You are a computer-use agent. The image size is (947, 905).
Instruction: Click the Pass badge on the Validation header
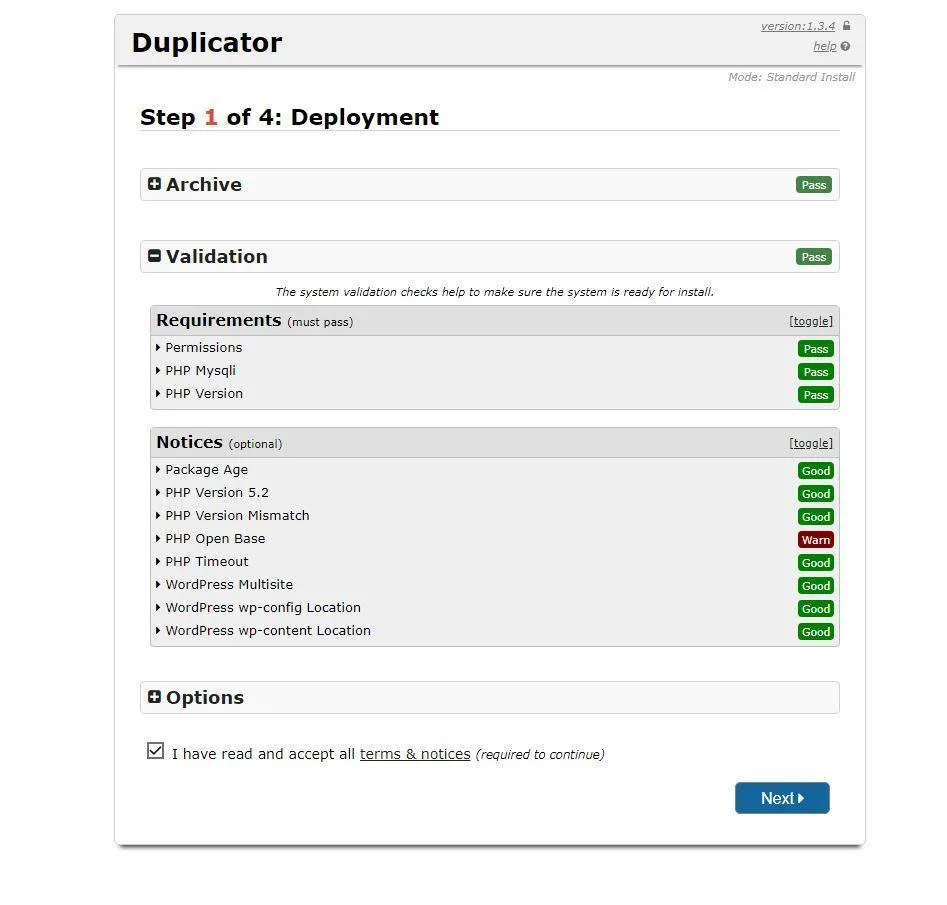coord(813,256)
